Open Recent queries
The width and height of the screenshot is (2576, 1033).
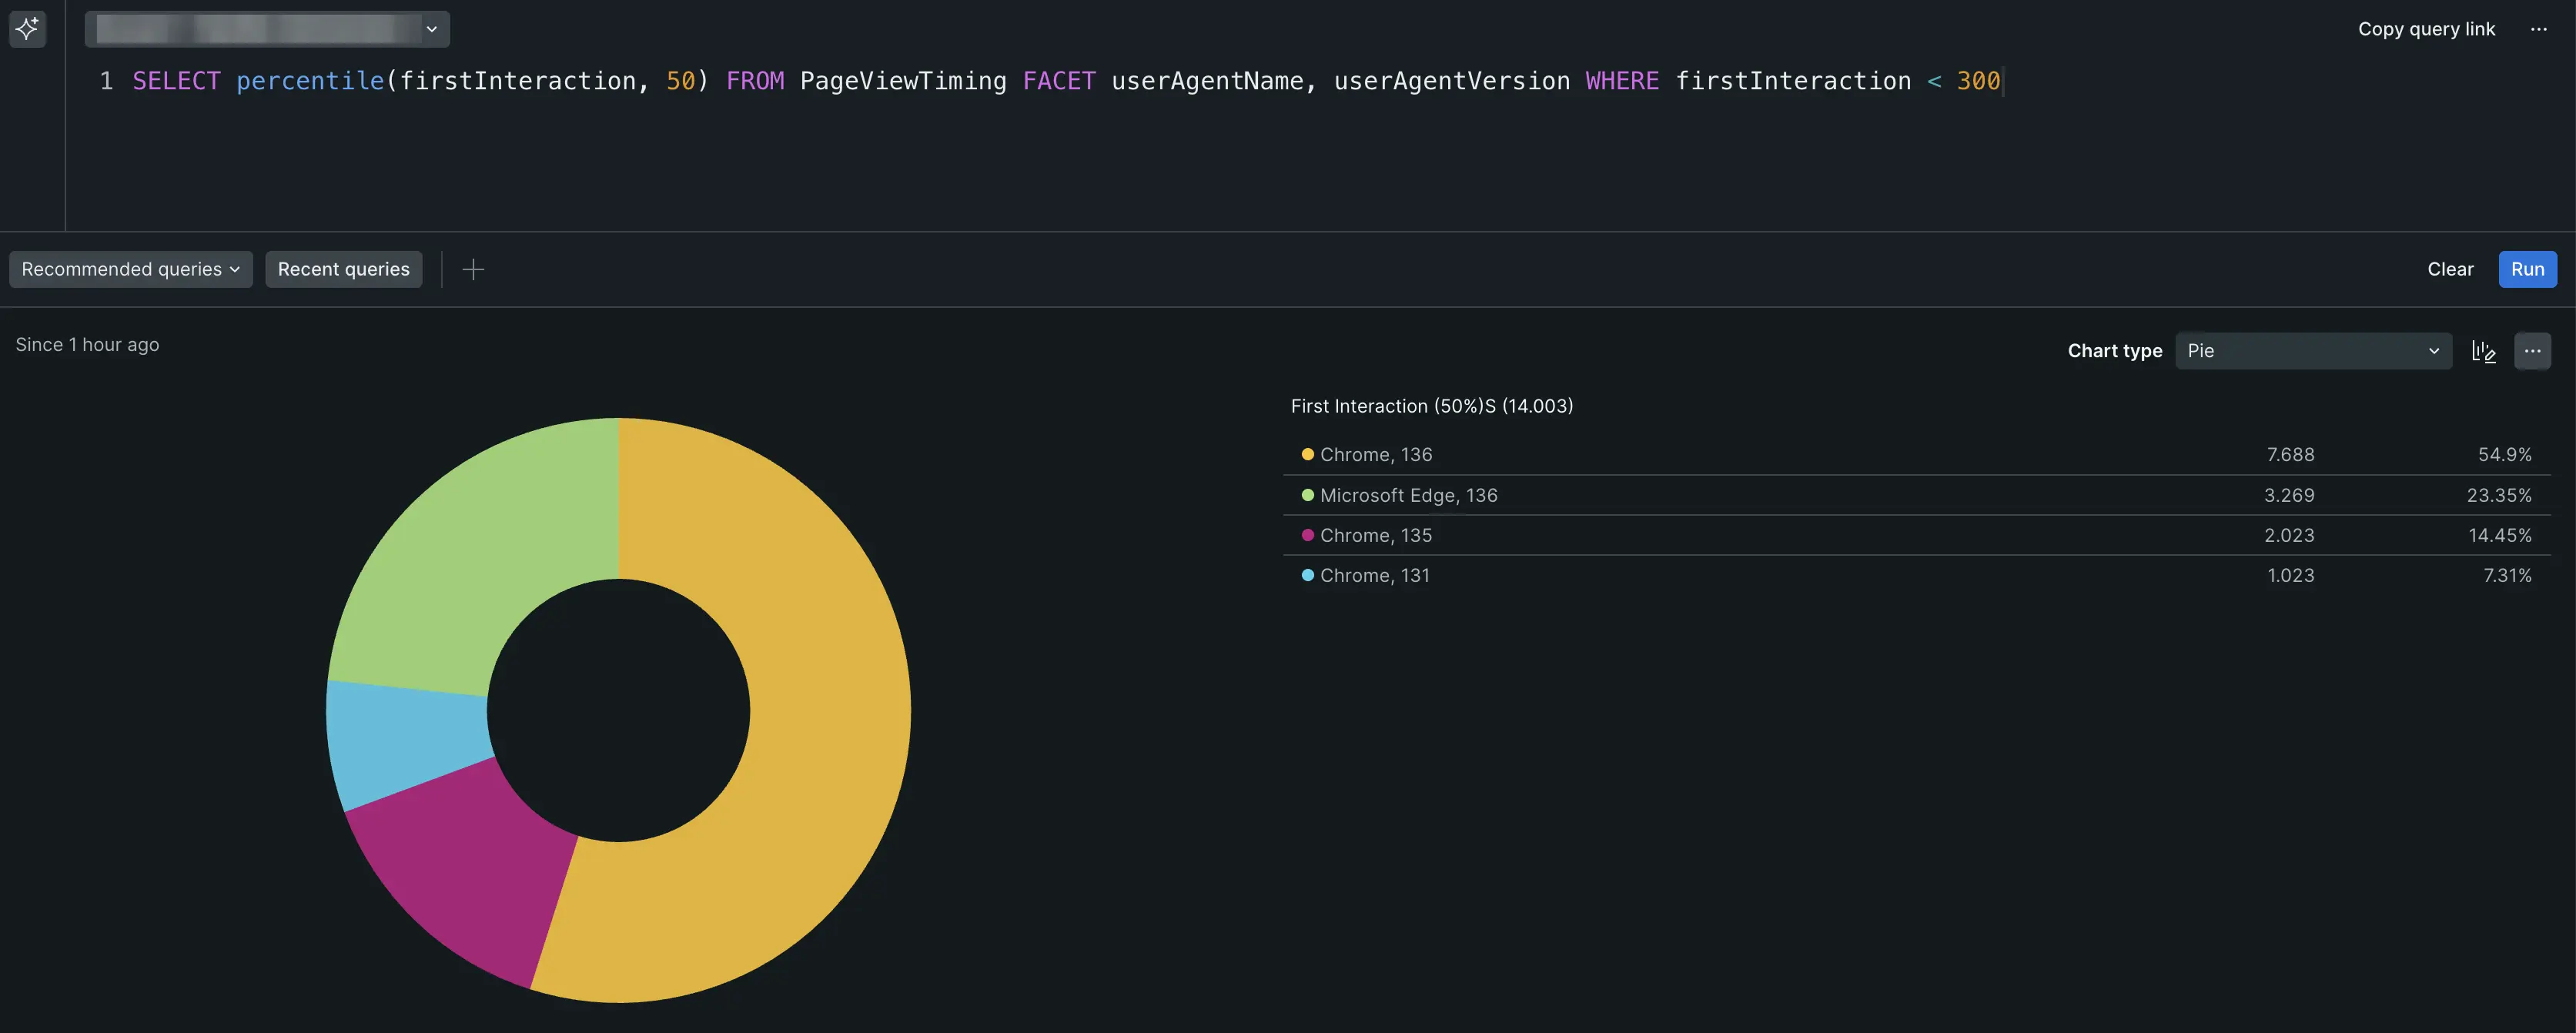343,269
